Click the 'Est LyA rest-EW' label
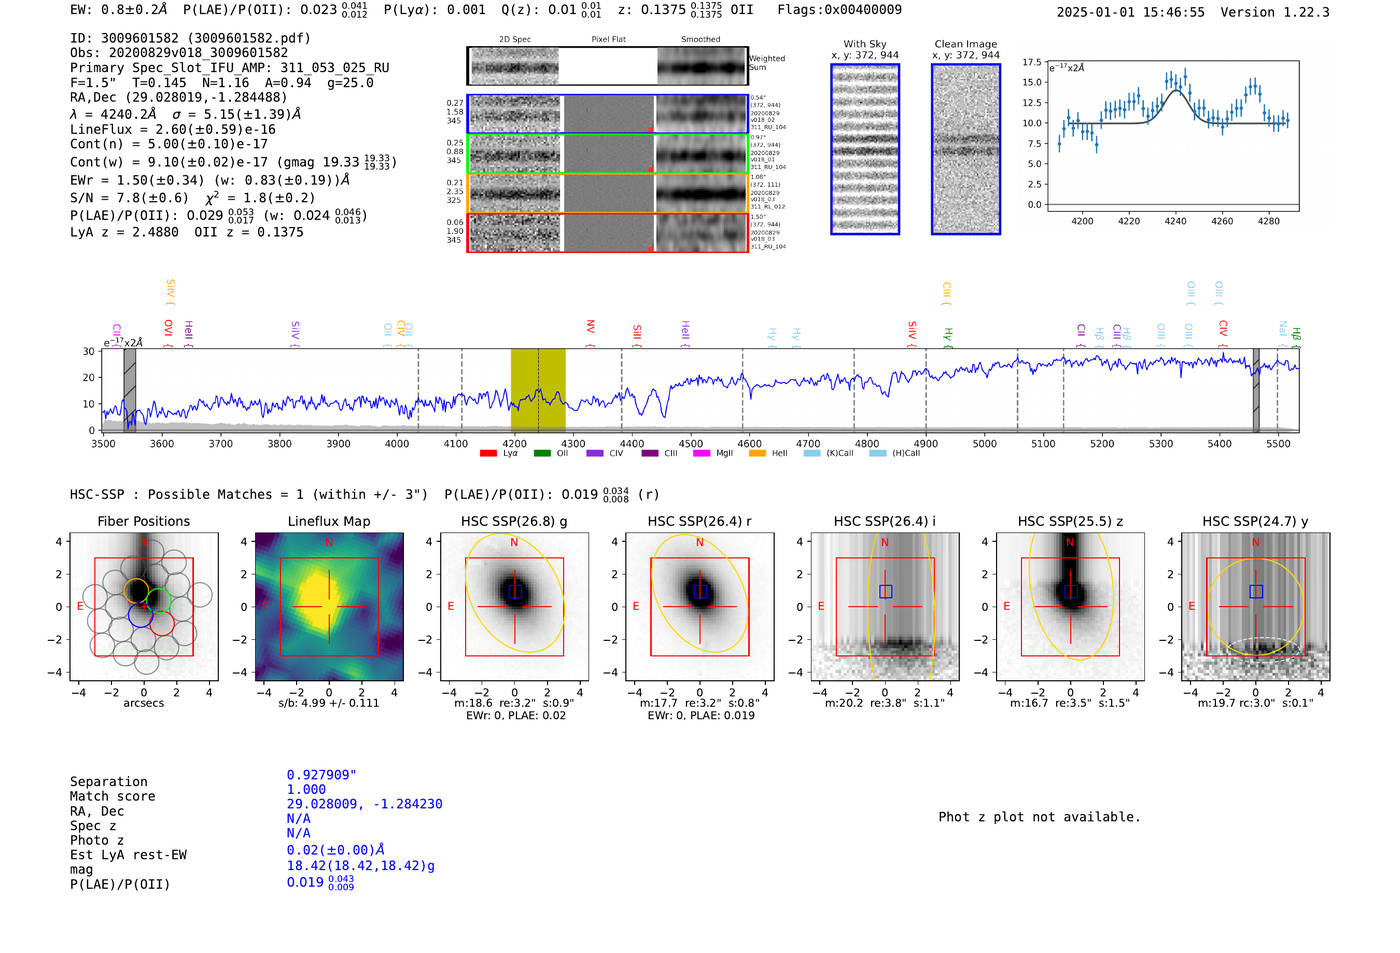 128,855
